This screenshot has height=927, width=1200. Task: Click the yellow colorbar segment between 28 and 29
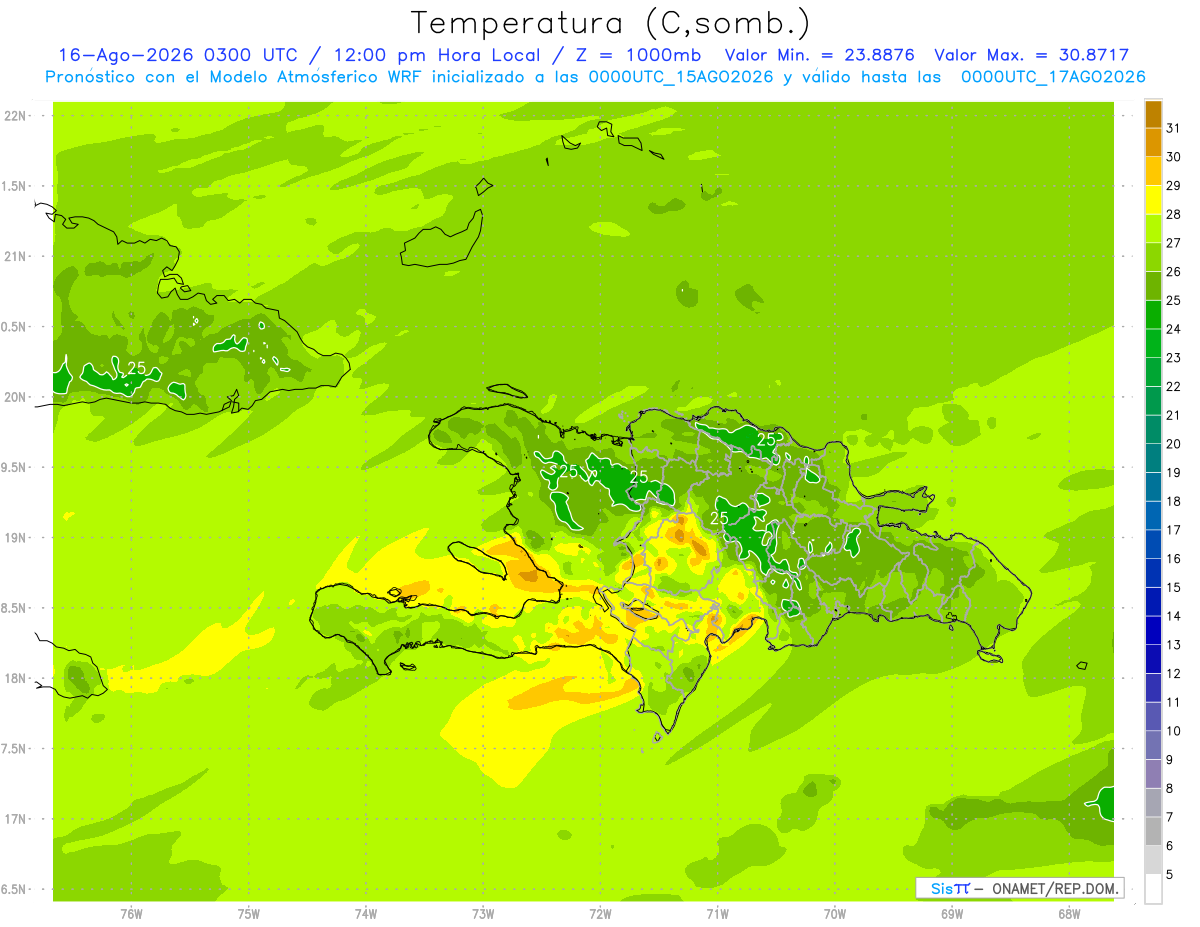(1153, 200)
